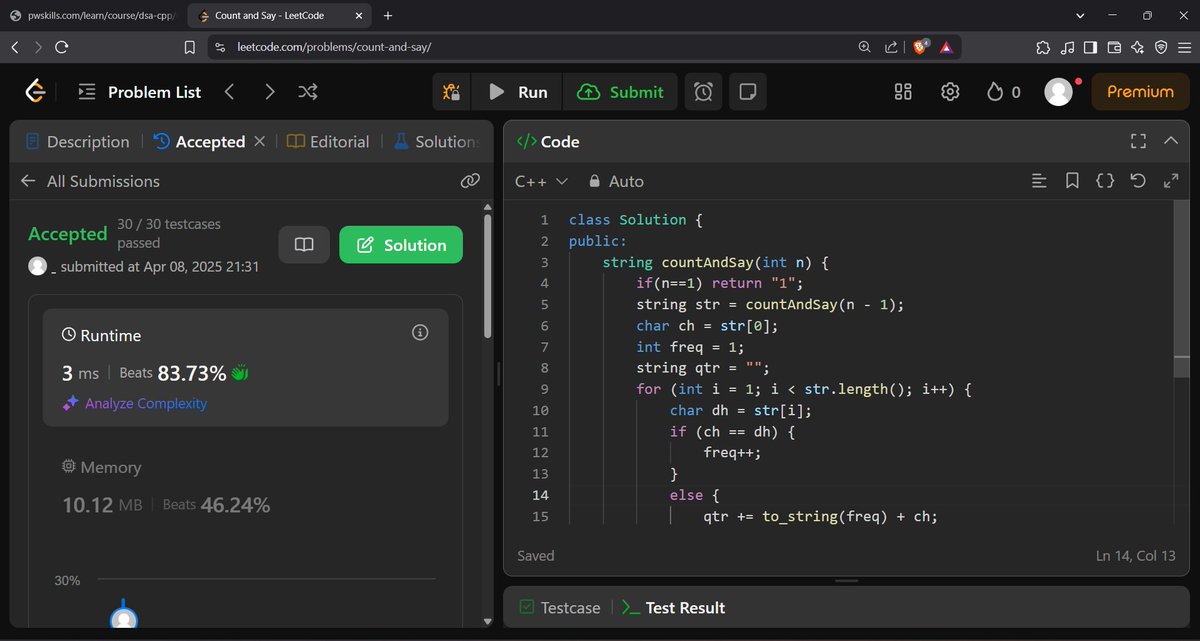The image size is (1200, 641).
Task: Open the user profile avatar
Action: pyautogui.click(x=1058, y=92)
